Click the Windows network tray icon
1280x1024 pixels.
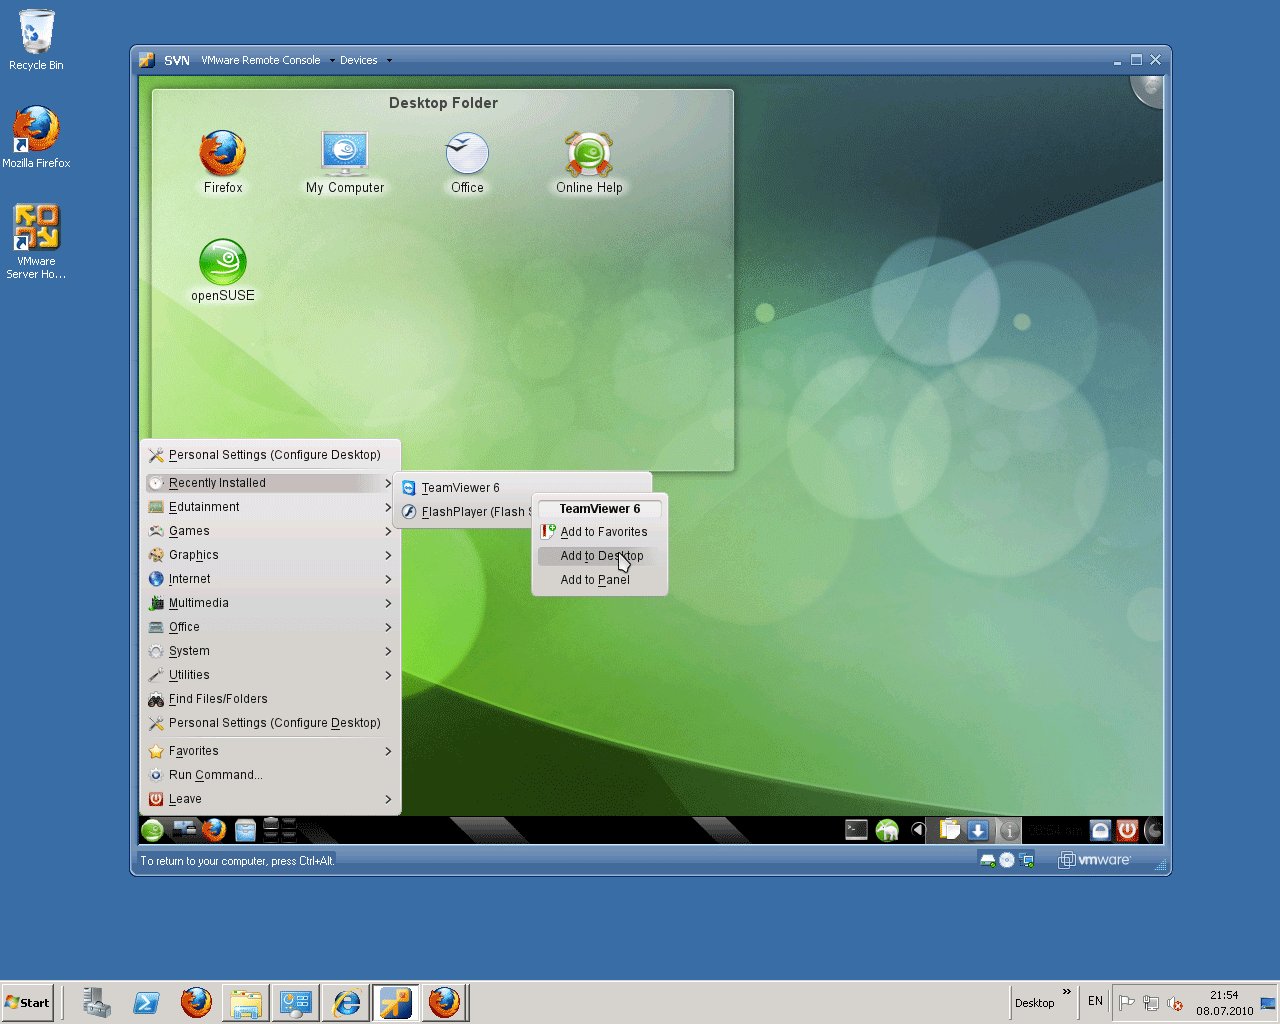click(x=1151, y=1003)
